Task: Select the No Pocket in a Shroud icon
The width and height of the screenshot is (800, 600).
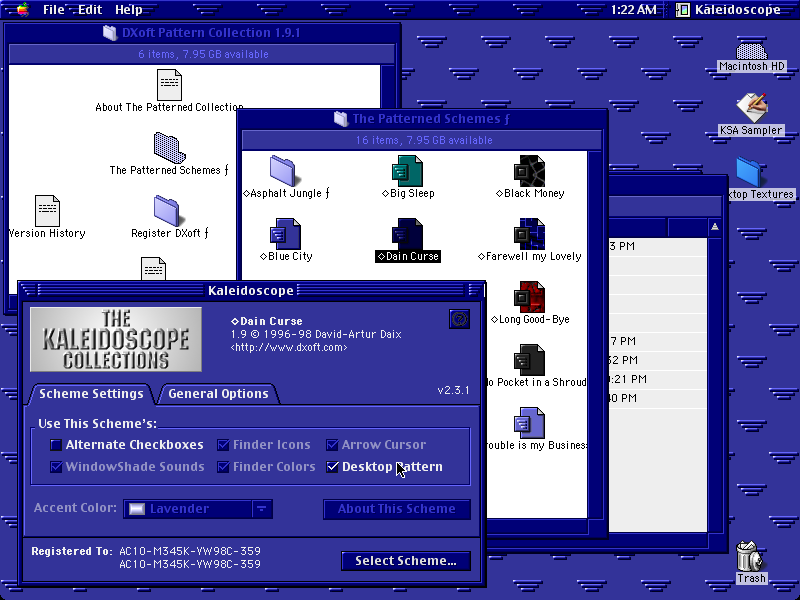Action: click(529, 360)
